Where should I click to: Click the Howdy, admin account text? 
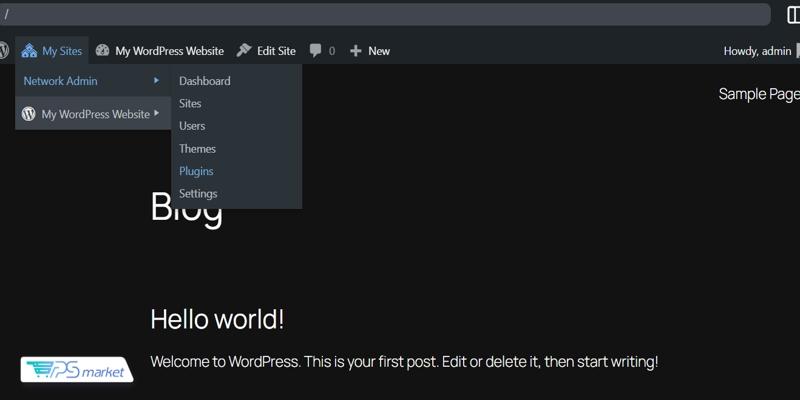(x=757, y=51)
